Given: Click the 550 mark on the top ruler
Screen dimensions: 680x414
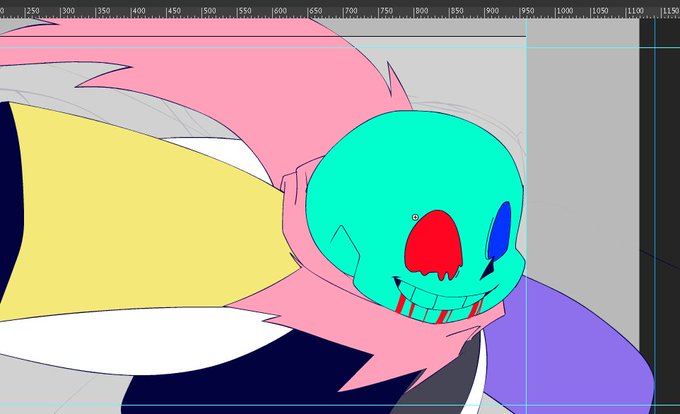Looking at the screenshot, I should tap(245, 11).
